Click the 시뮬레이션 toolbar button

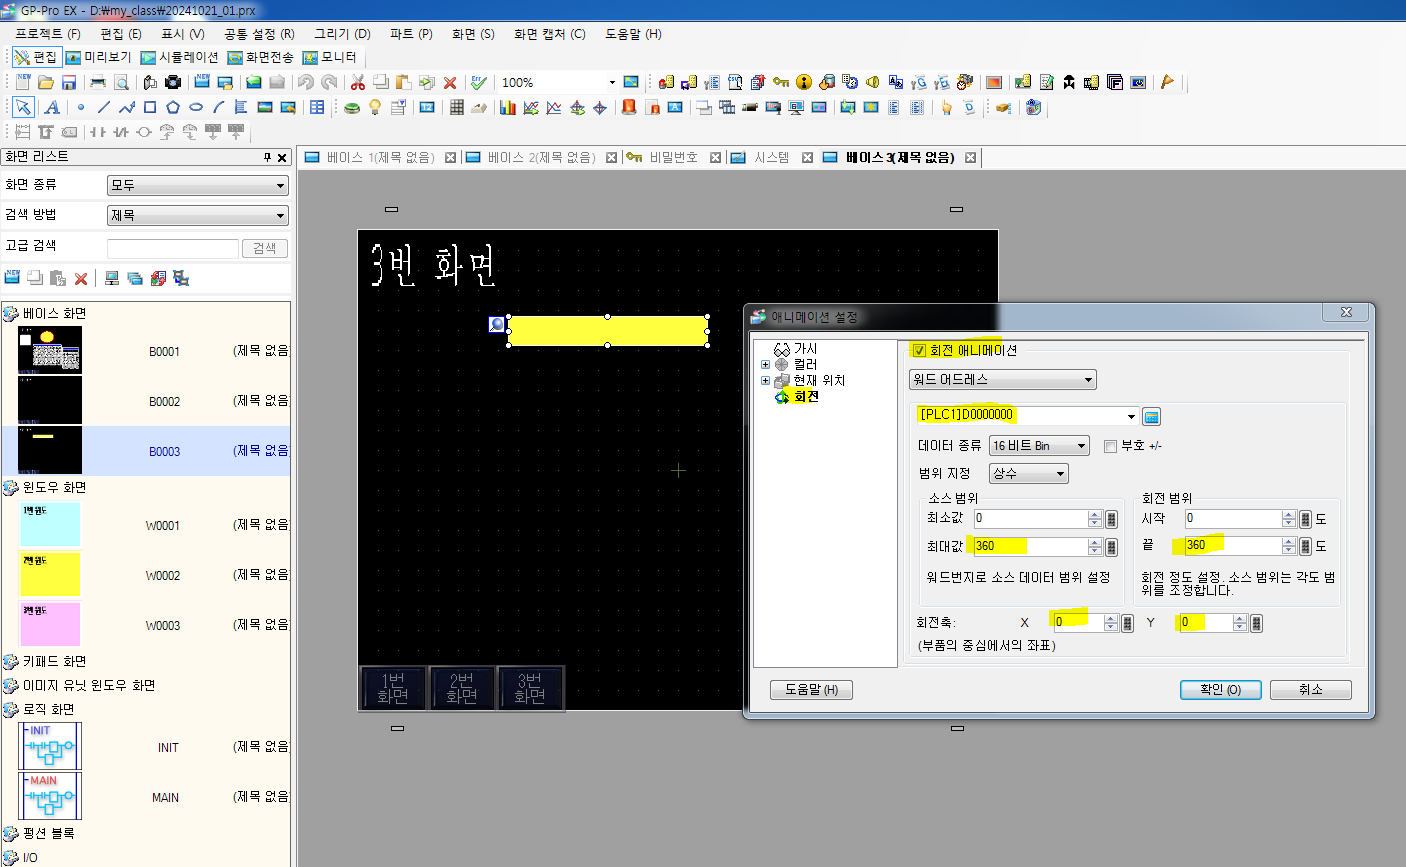[x=179, y=57]
